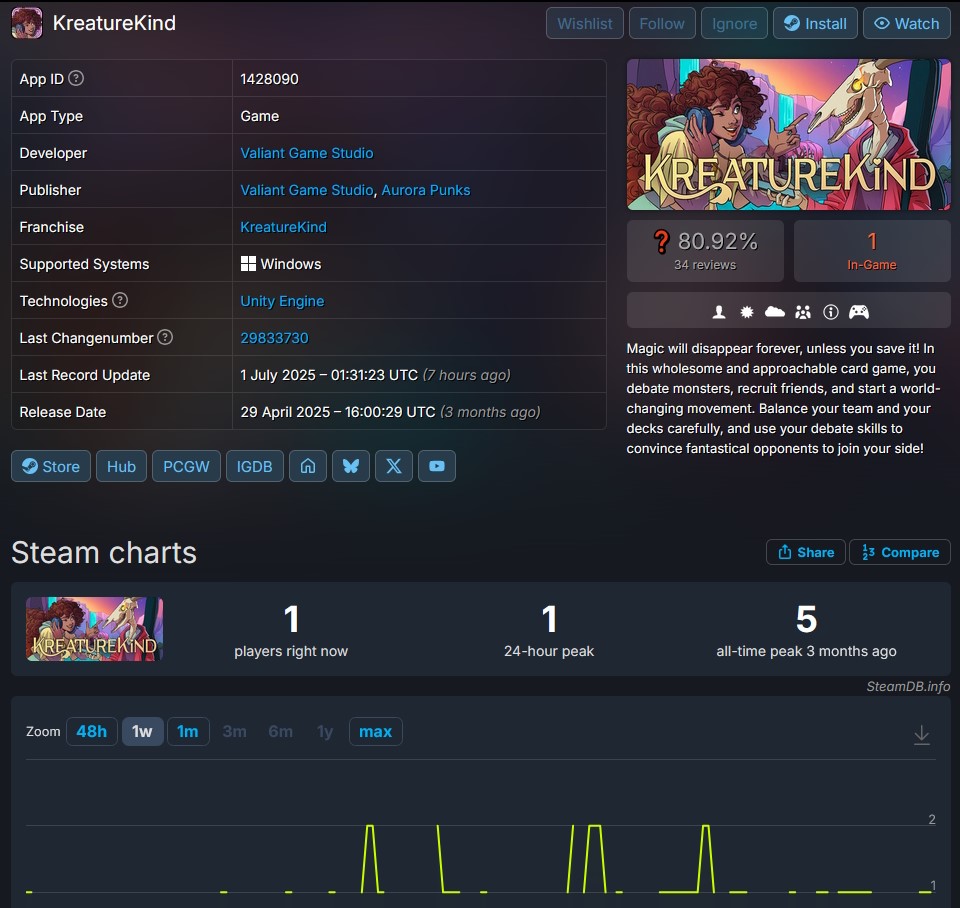Click the App ID help question icon
This screenshot has width=960, height=908.
click(76, 78)
